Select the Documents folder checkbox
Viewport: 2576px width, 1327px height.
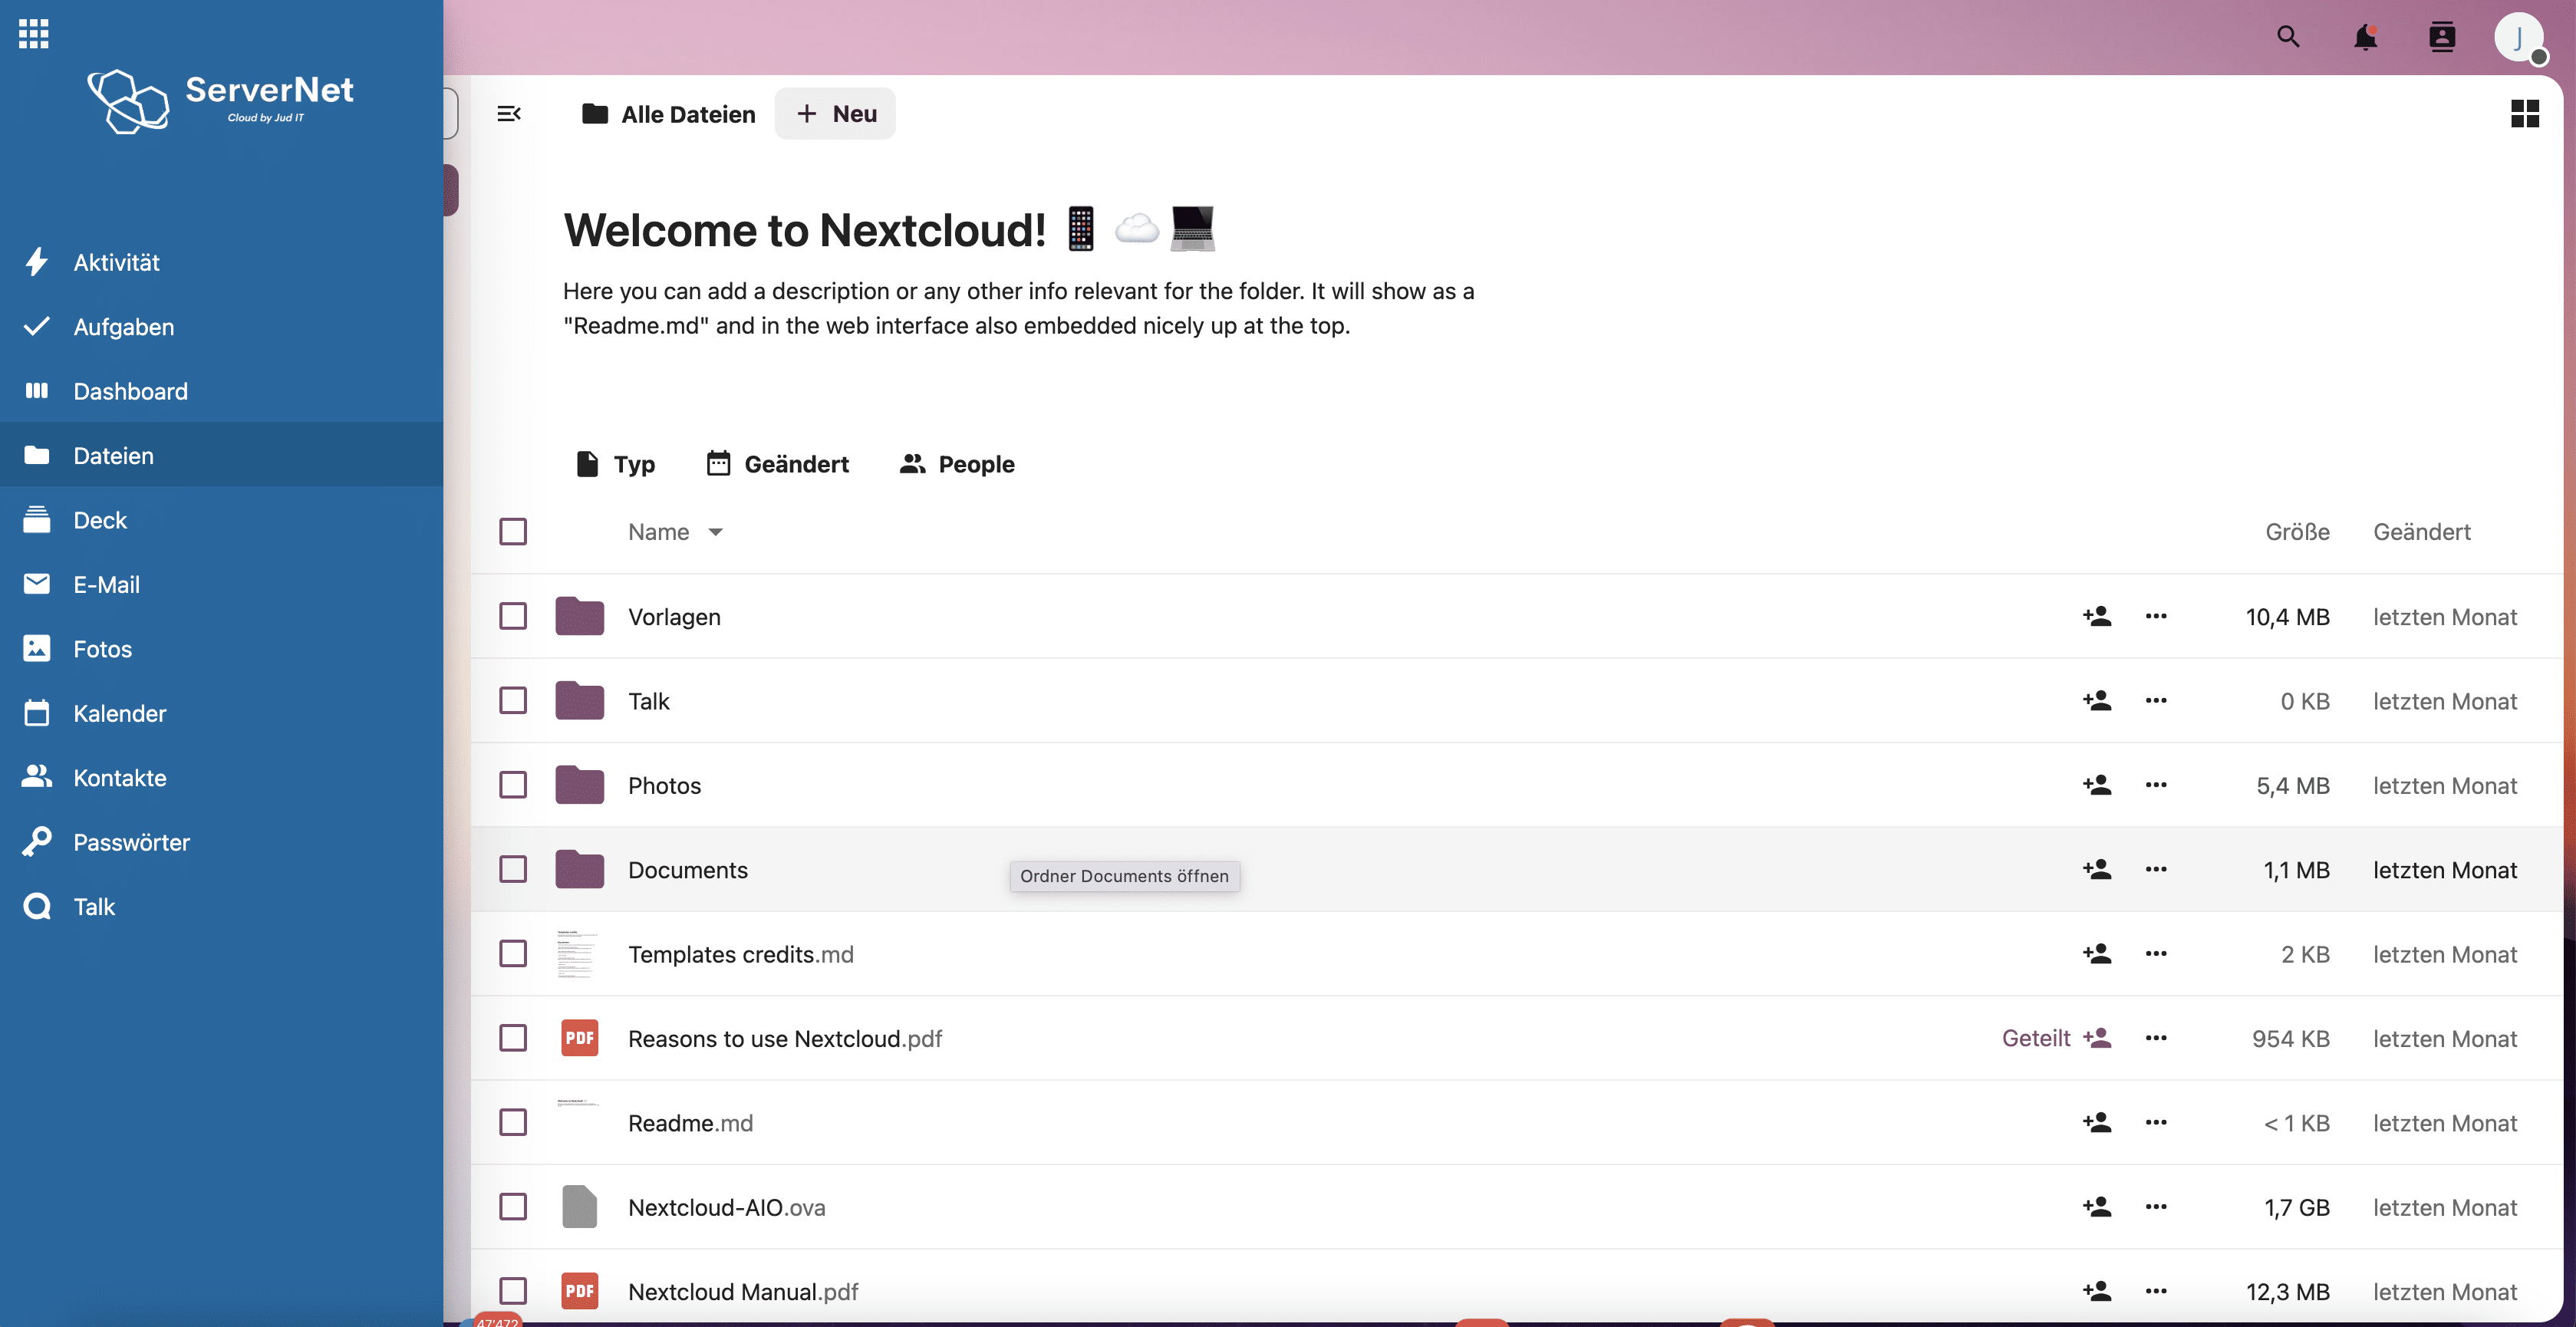pos(513,869)
